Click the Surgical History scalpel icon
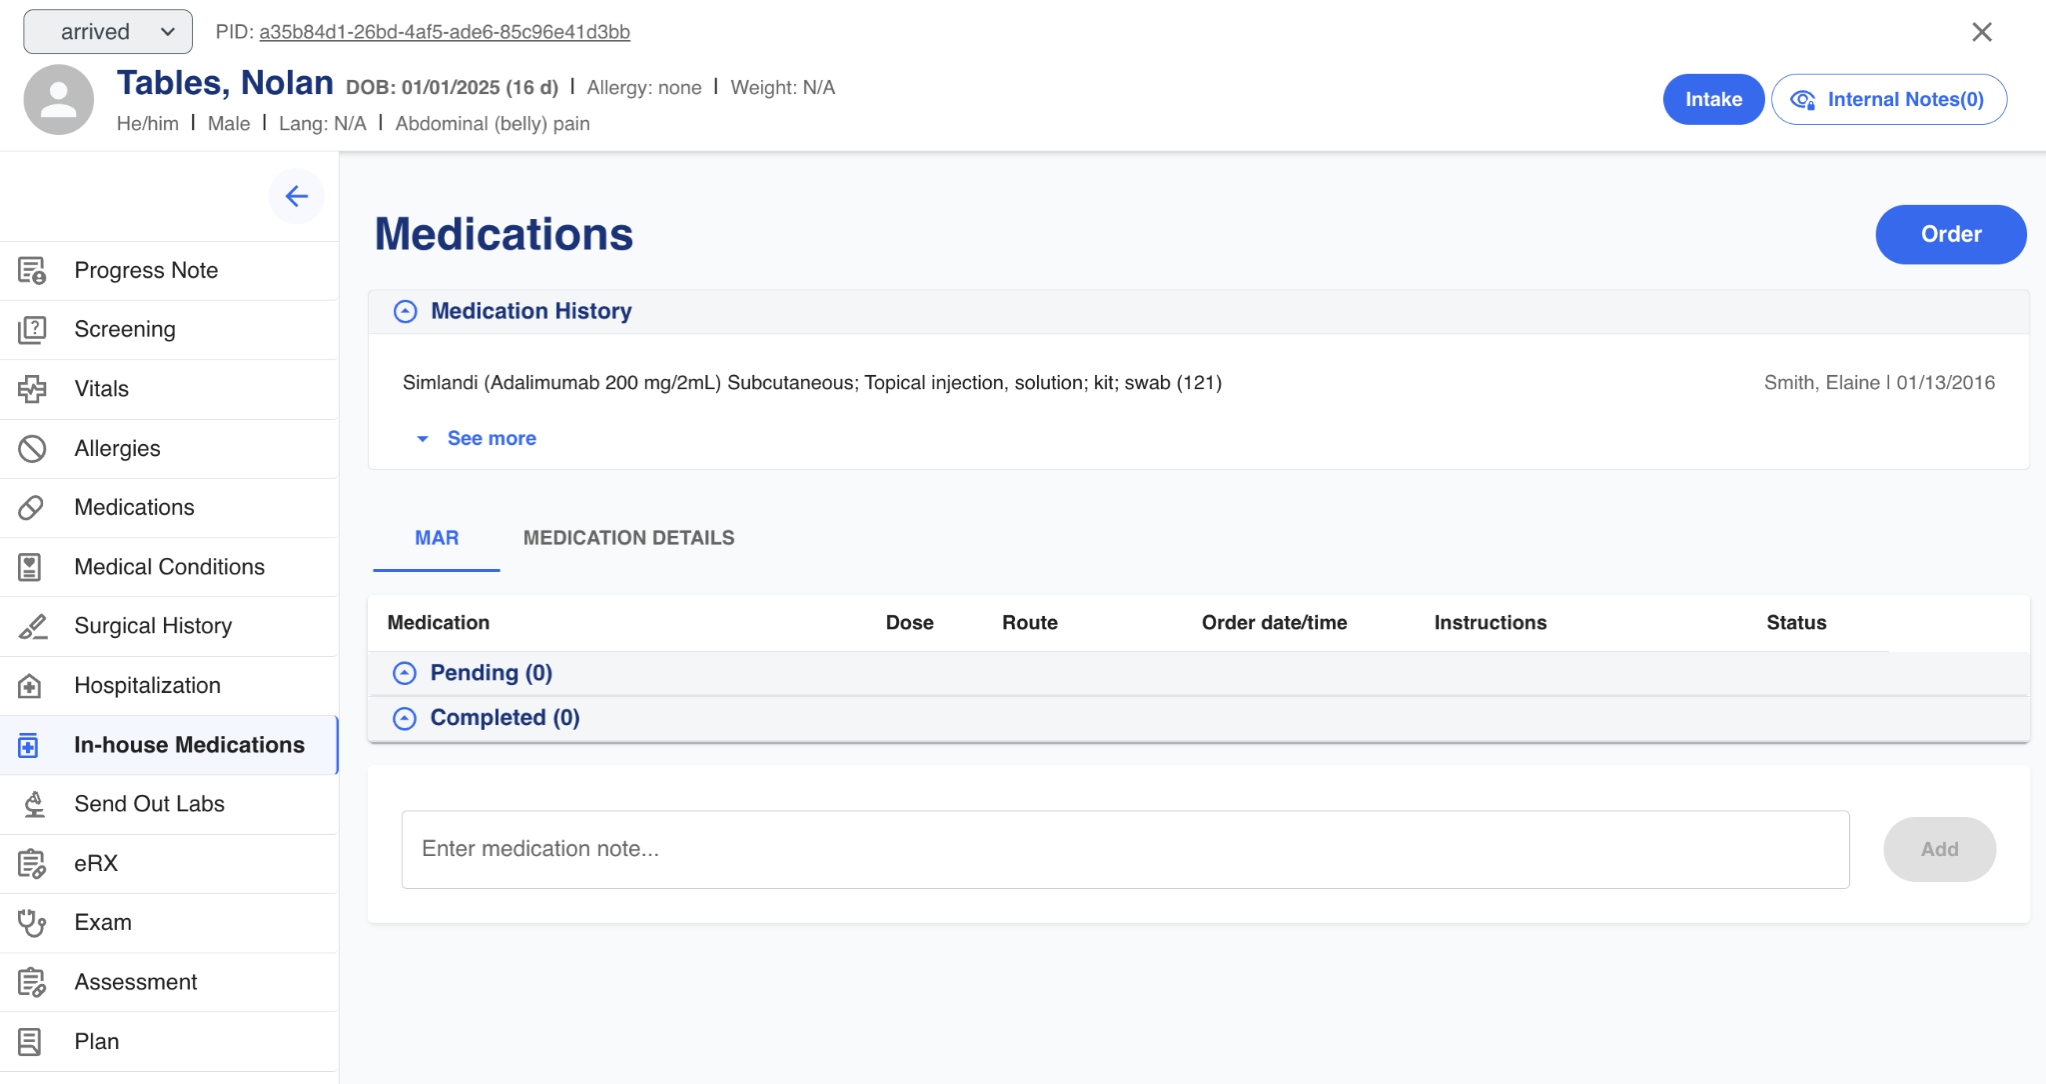The height and width of the screenshot is (1084, 2046). (32, 627)
